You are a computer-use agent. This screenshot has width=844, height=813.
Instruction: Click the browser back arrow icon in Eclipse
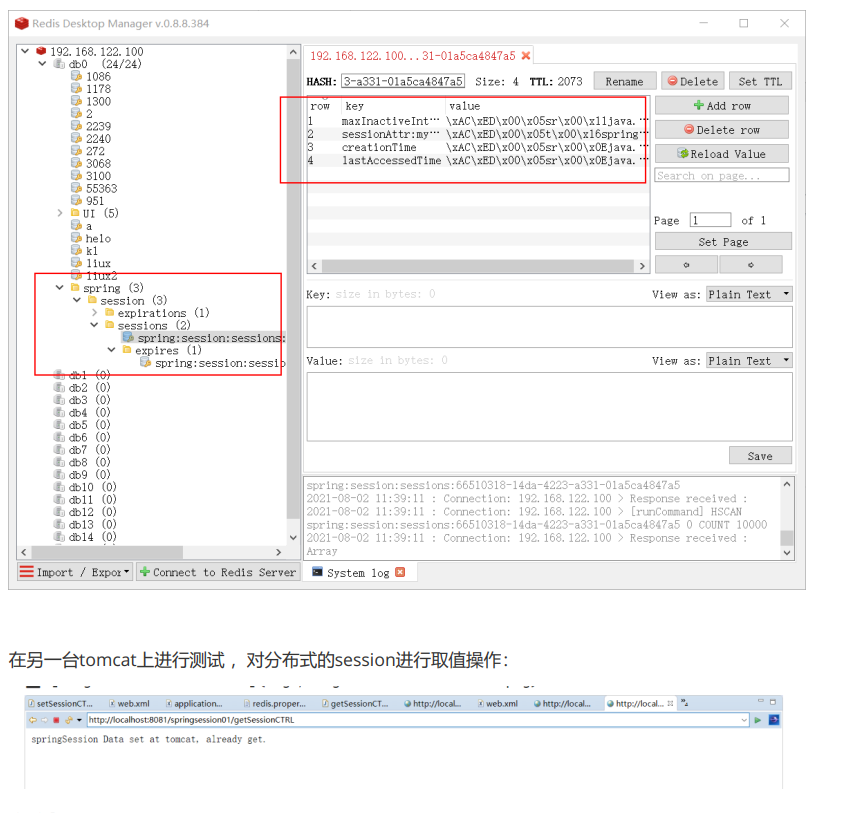coord(33,720)
